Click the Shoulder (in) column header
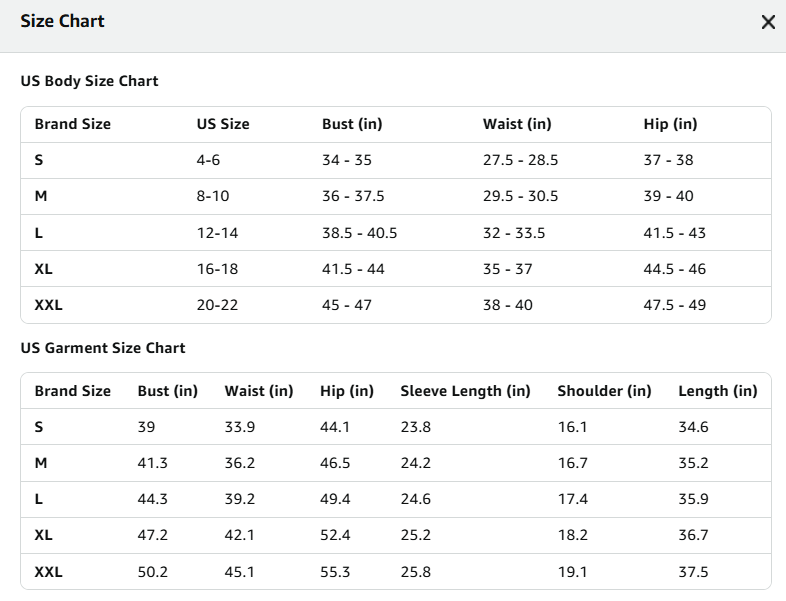The height and width of the screenshot is (601, 786). pyautogui.click(x=604, y=391)
